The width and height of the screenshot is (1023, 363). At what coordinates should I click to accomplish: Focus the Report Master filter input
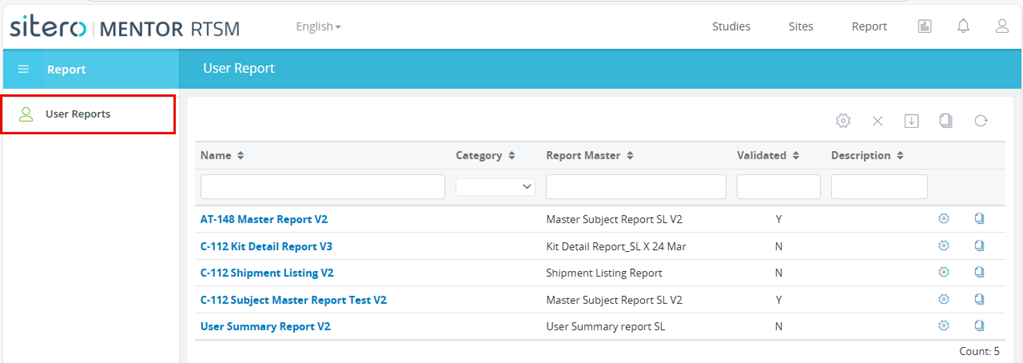(636, 187)
